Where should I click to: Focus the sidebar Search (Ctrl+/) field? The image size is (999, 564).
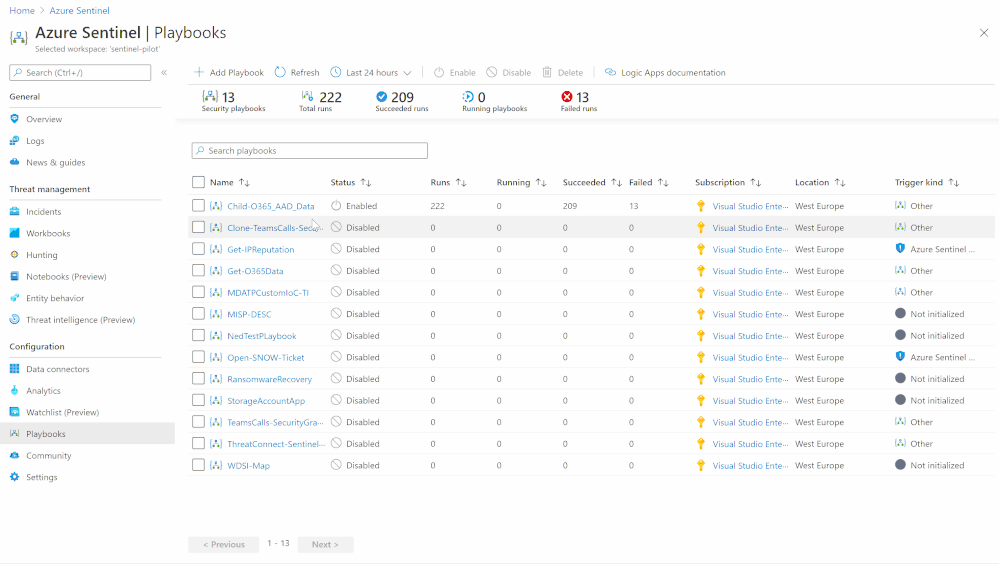tap(80, 73)
